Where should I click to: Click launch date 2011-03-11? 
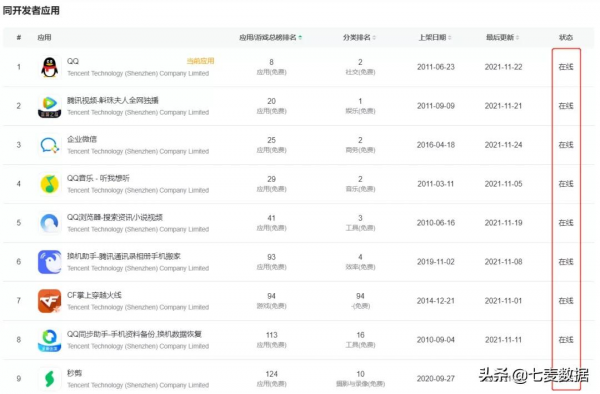coord(436,184)
